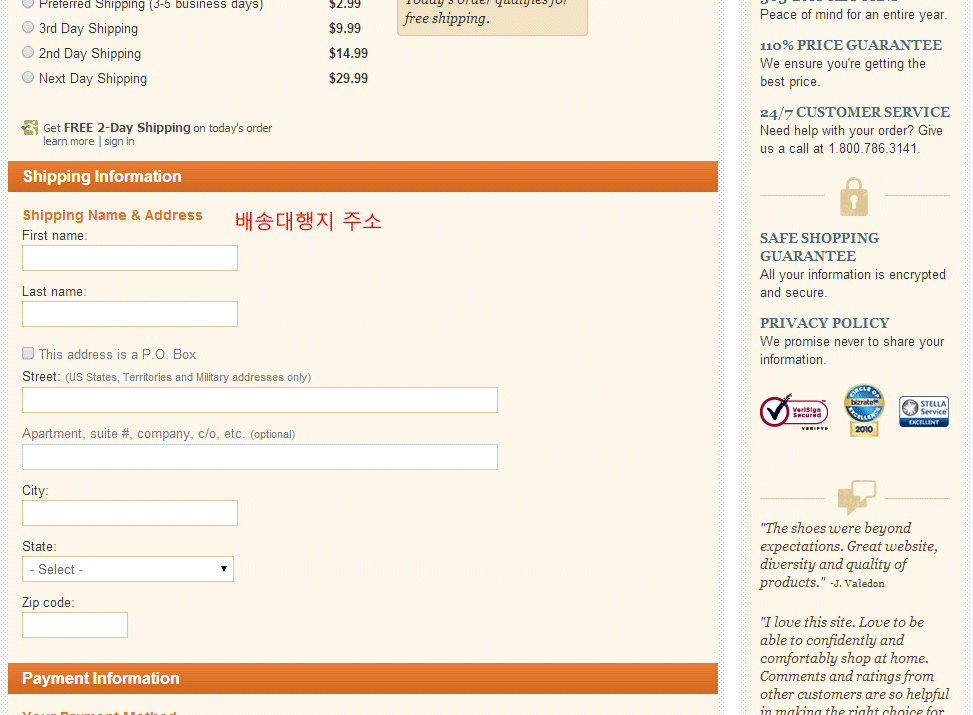Click the padlock safe shopping icon
Screen dimensions: 973x715
[x=854, y=197]
